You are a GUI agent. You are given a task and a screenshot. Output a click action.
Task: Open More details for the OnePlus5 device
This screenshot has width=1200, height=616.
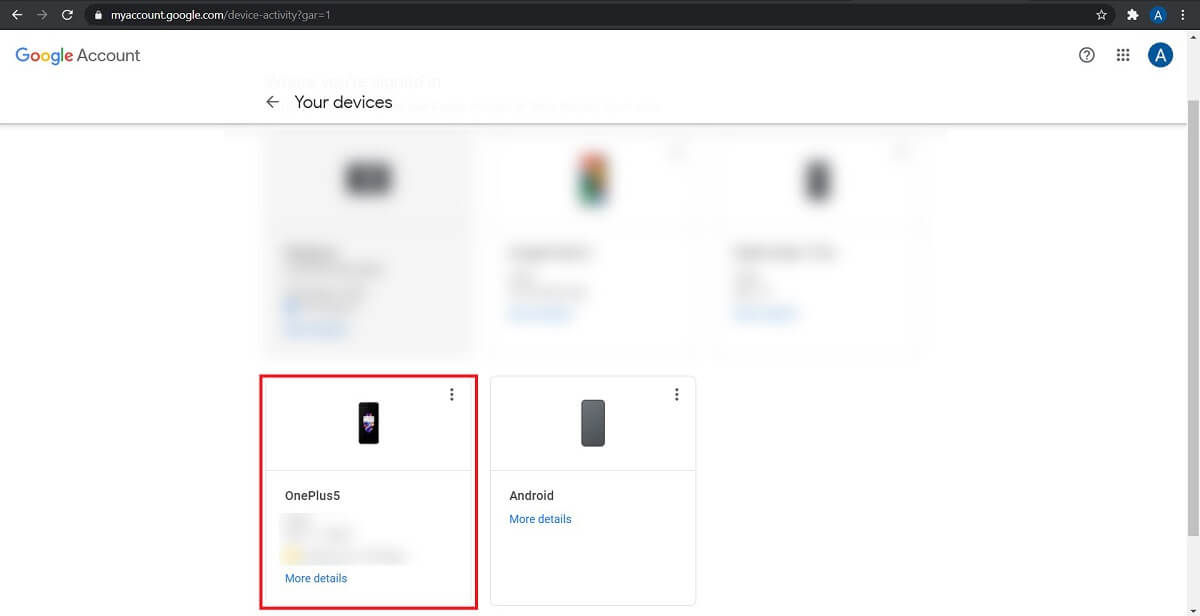[315, 578]
